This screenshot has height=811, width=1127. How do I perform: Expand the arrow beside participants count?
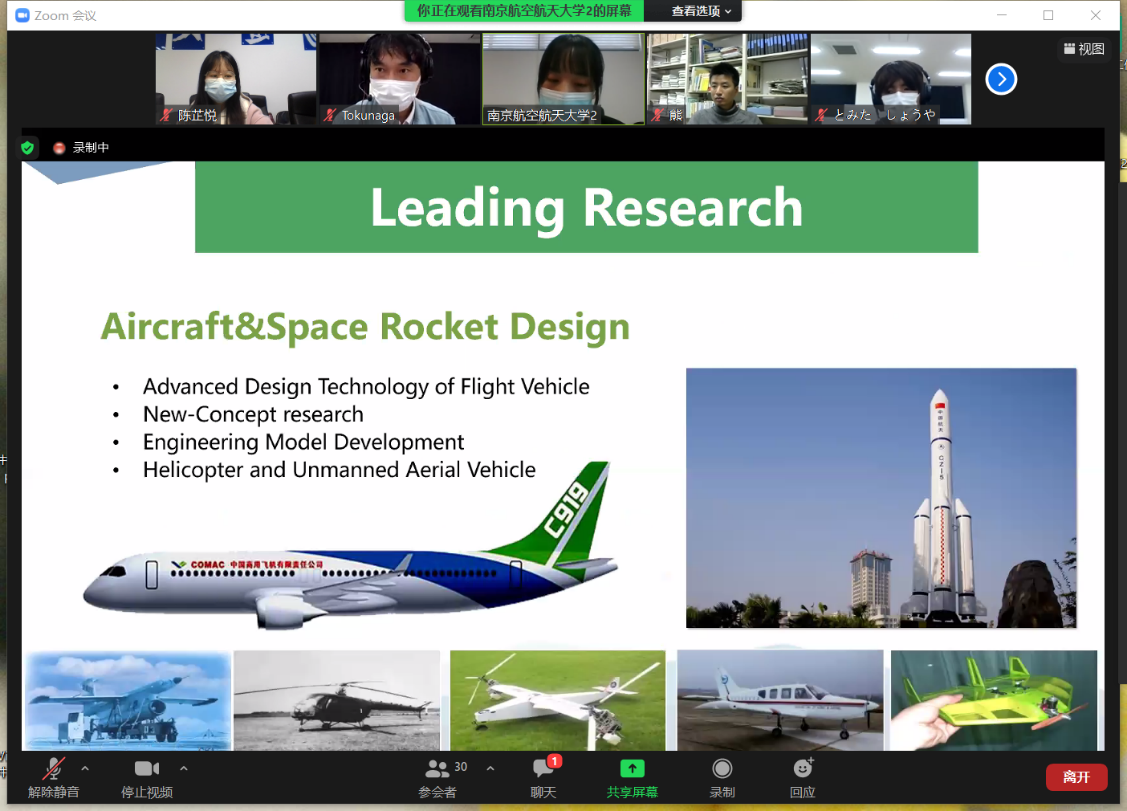tap(490, 768)
